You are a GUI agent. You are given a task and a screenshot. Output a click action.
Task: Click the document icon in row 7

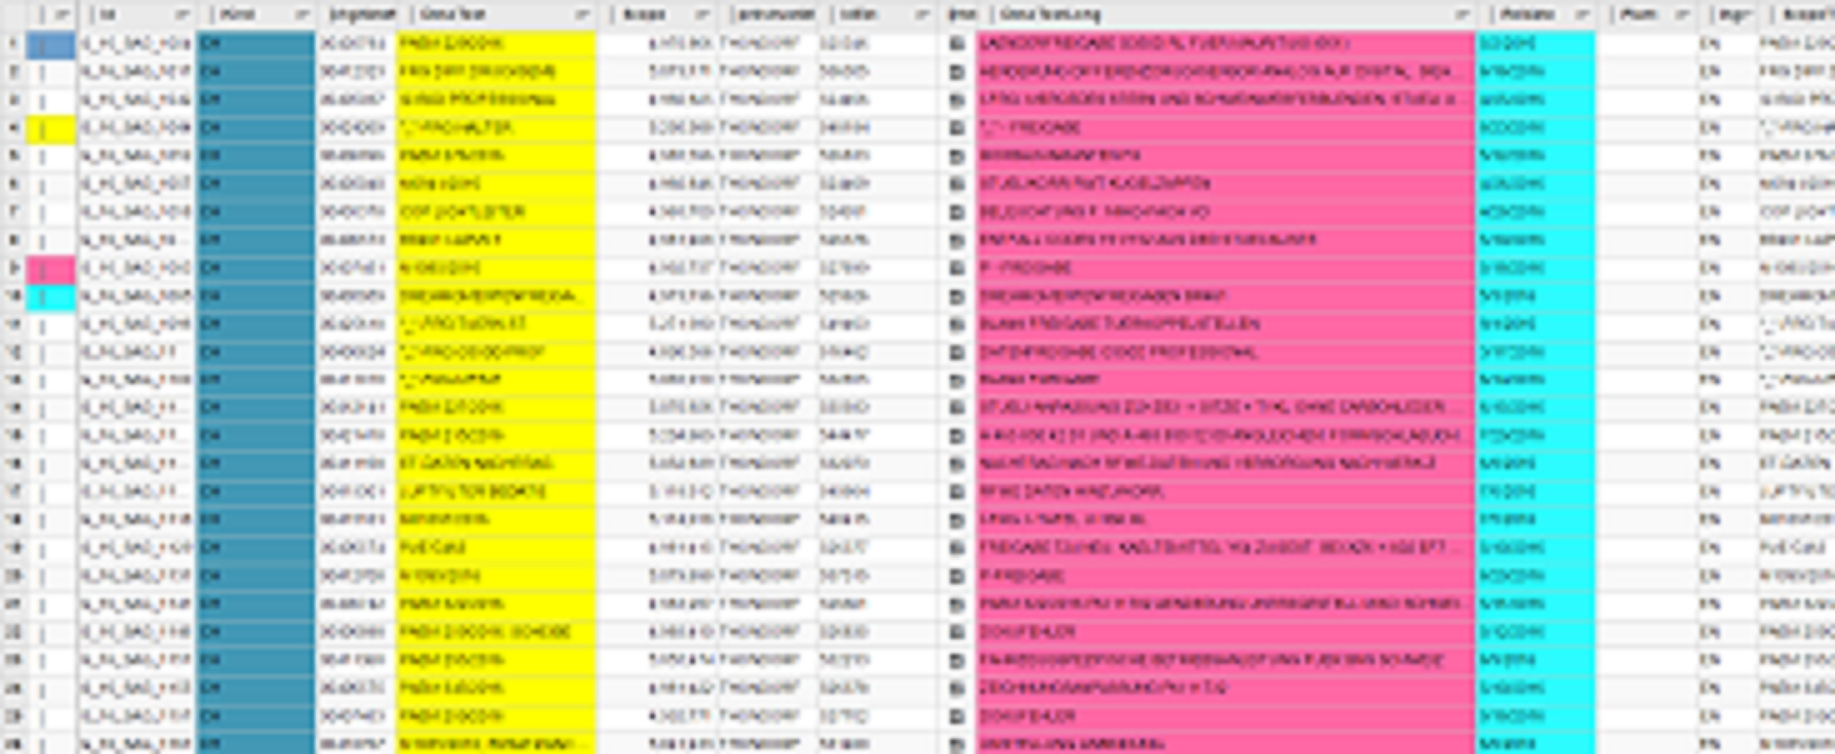(x=957, y=212)
